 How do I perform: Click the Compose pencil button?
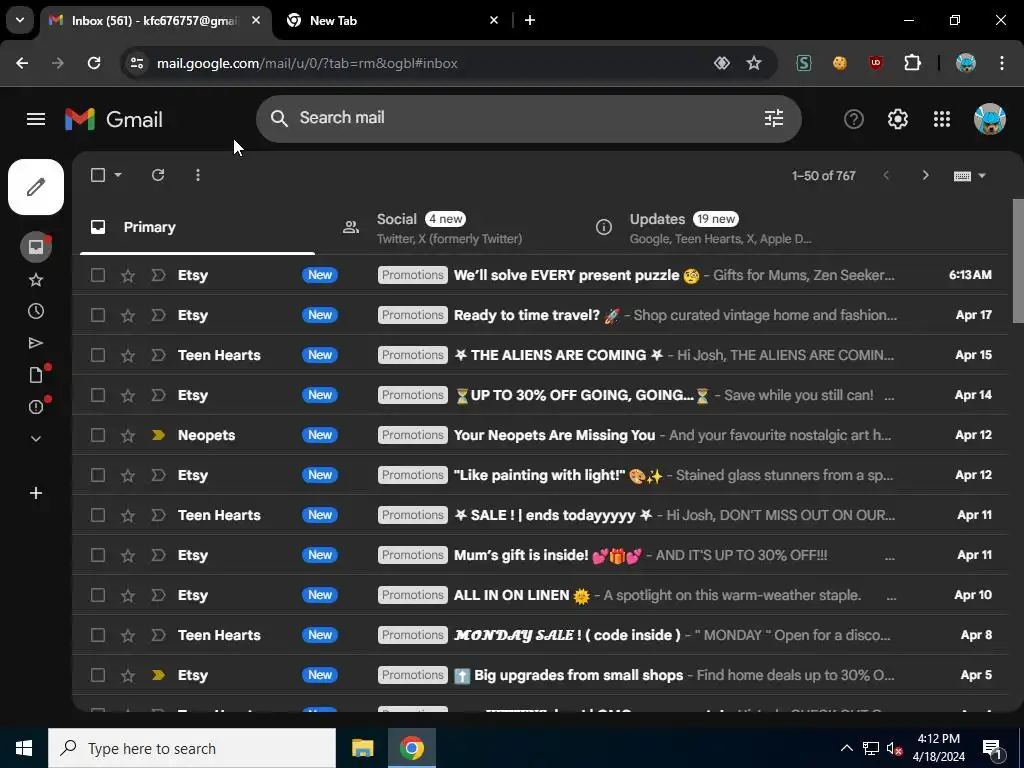pos(36,187)
